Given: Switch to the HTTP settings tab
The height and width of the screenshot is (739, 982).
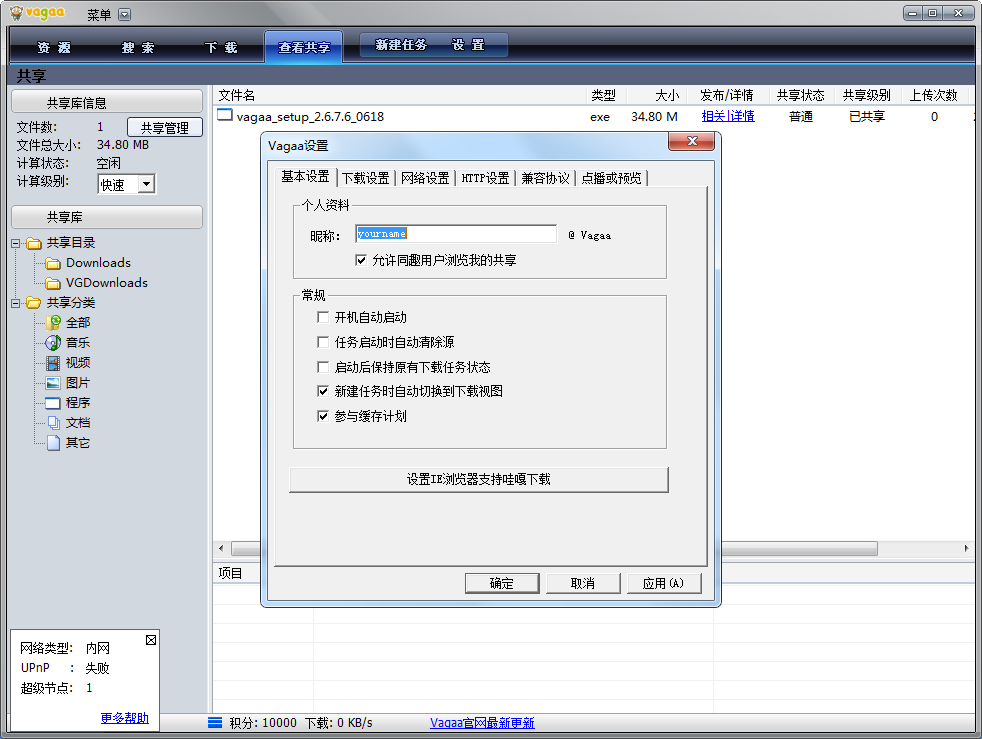Looking at the screenshot, I should point(485,178).
